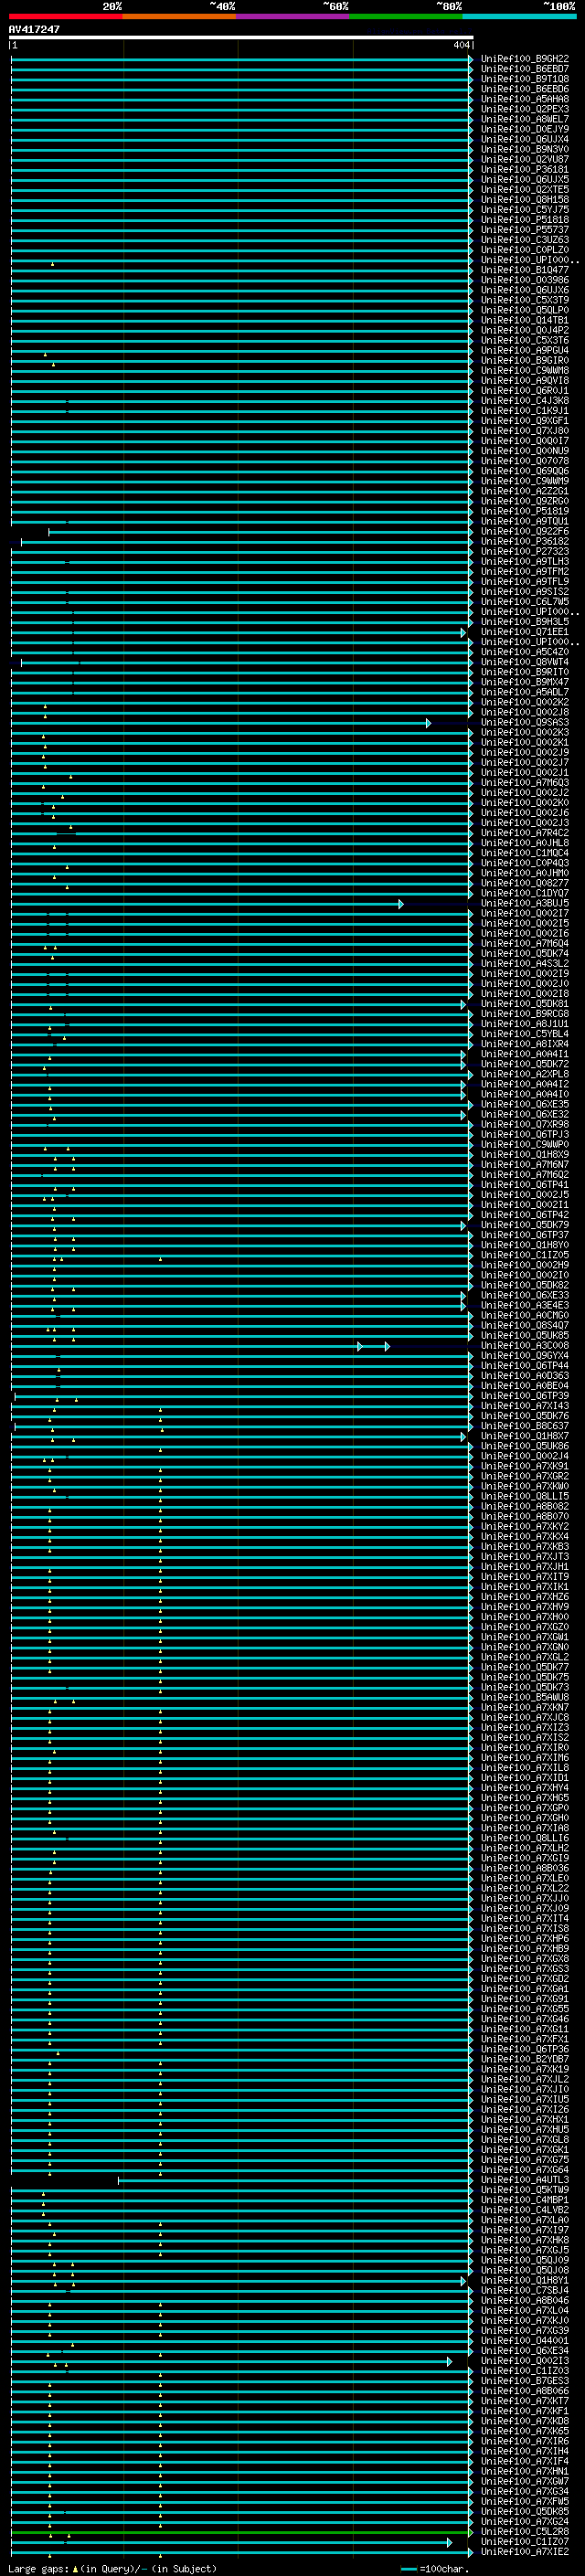585x2576 pixels.
Task: Select the query name AV417247
Action: pos(34,30)
